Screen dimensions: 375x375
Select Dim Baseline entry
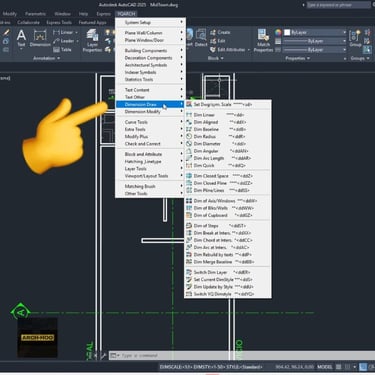(228, 129)
